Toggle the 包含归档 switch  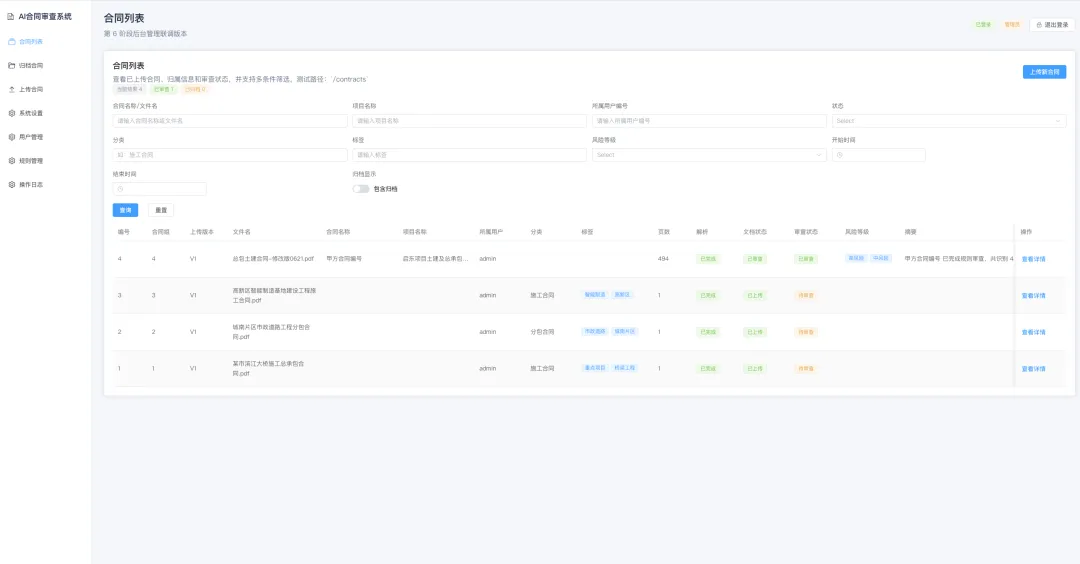[x=361, y=189]
